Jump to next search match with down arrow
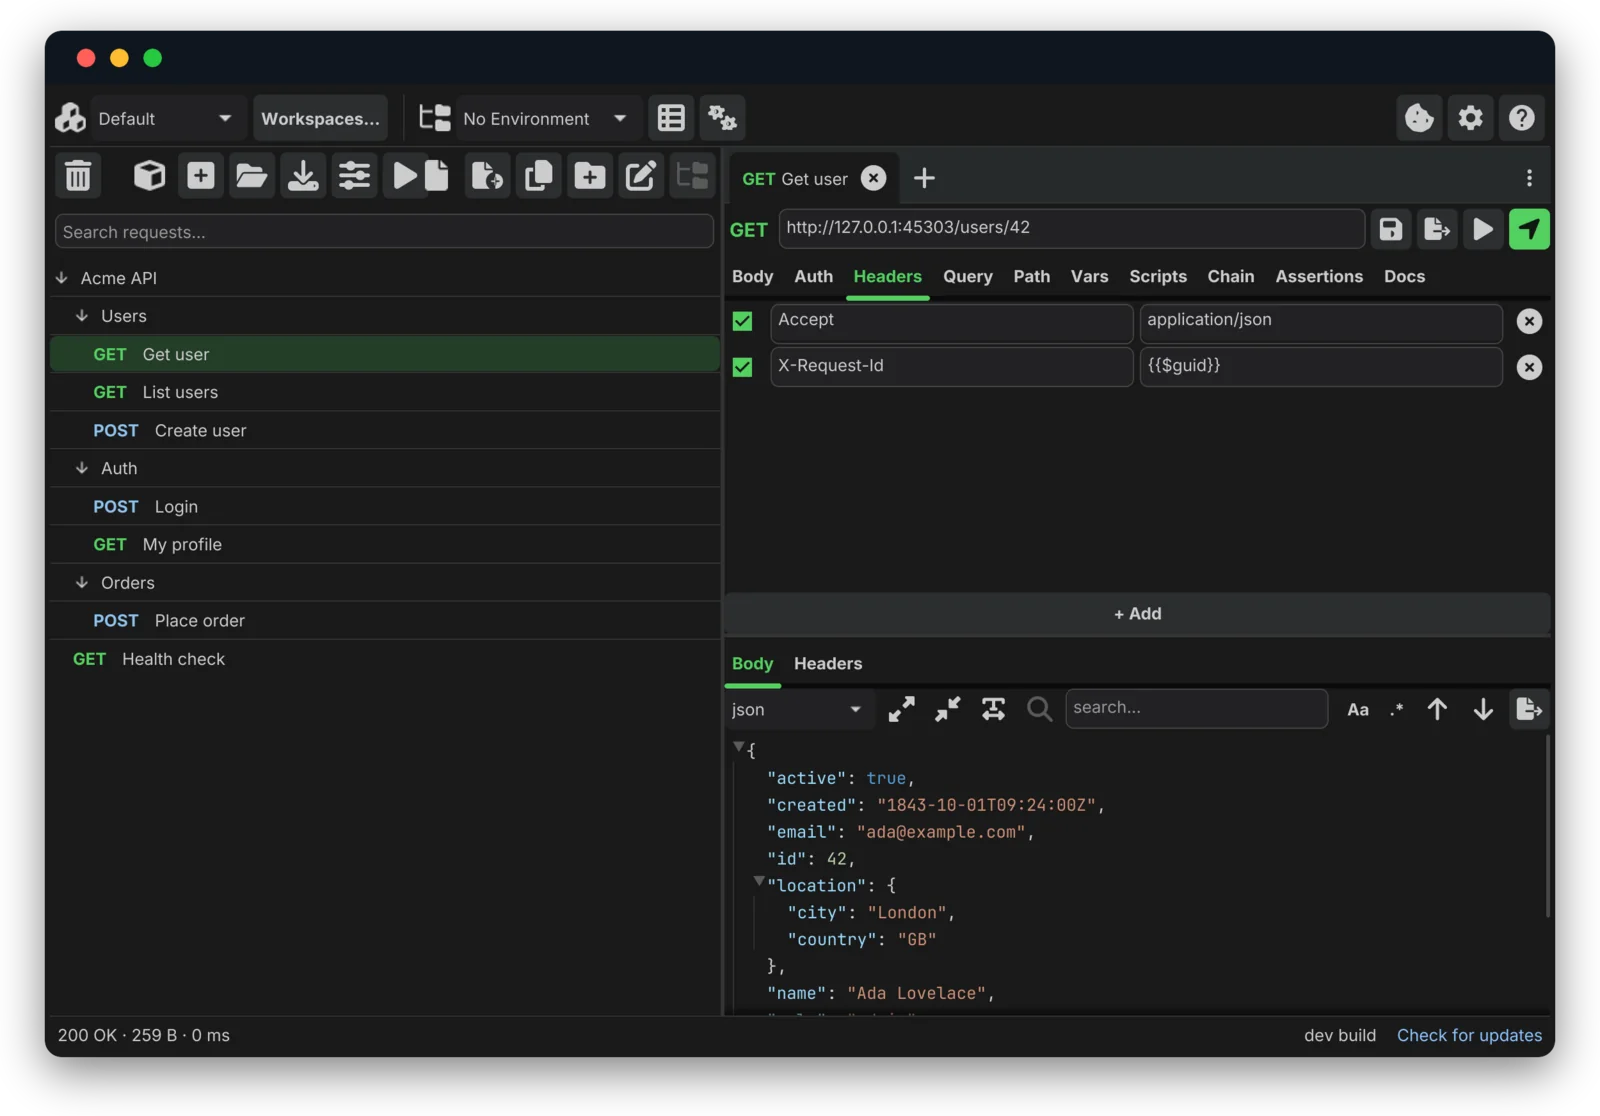 click(x=1483, y=709)
